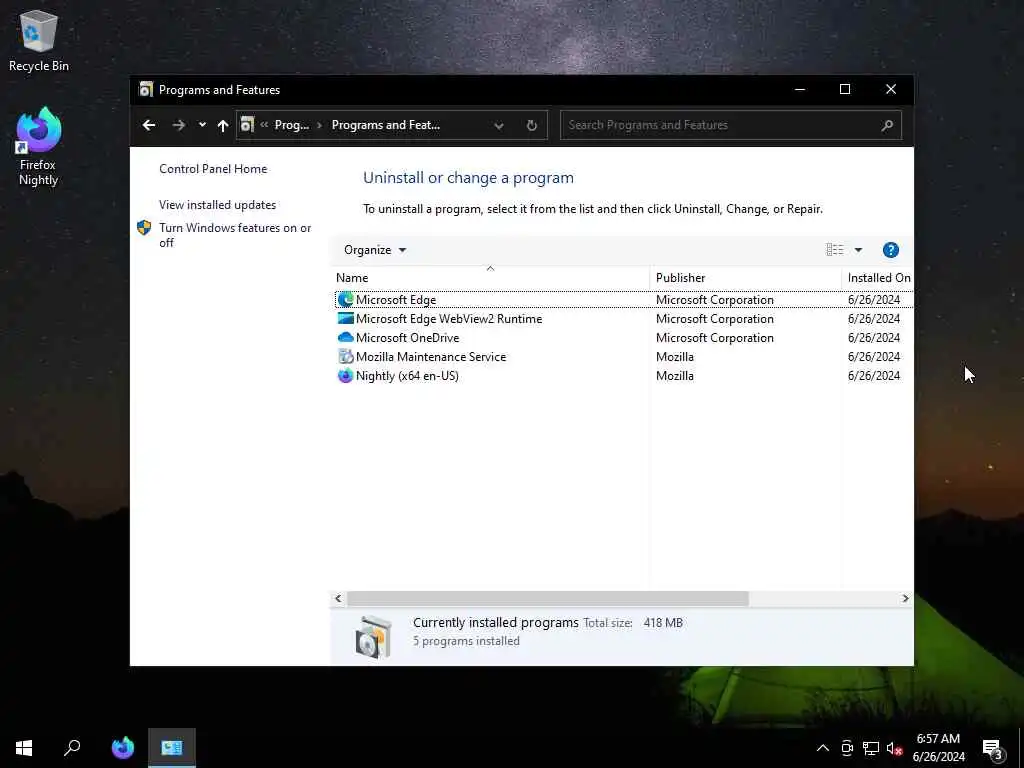The width and height of the screenshot is (1024, 768).
Task: Click the Control Panel taskbar button
Action: point(172,748)
